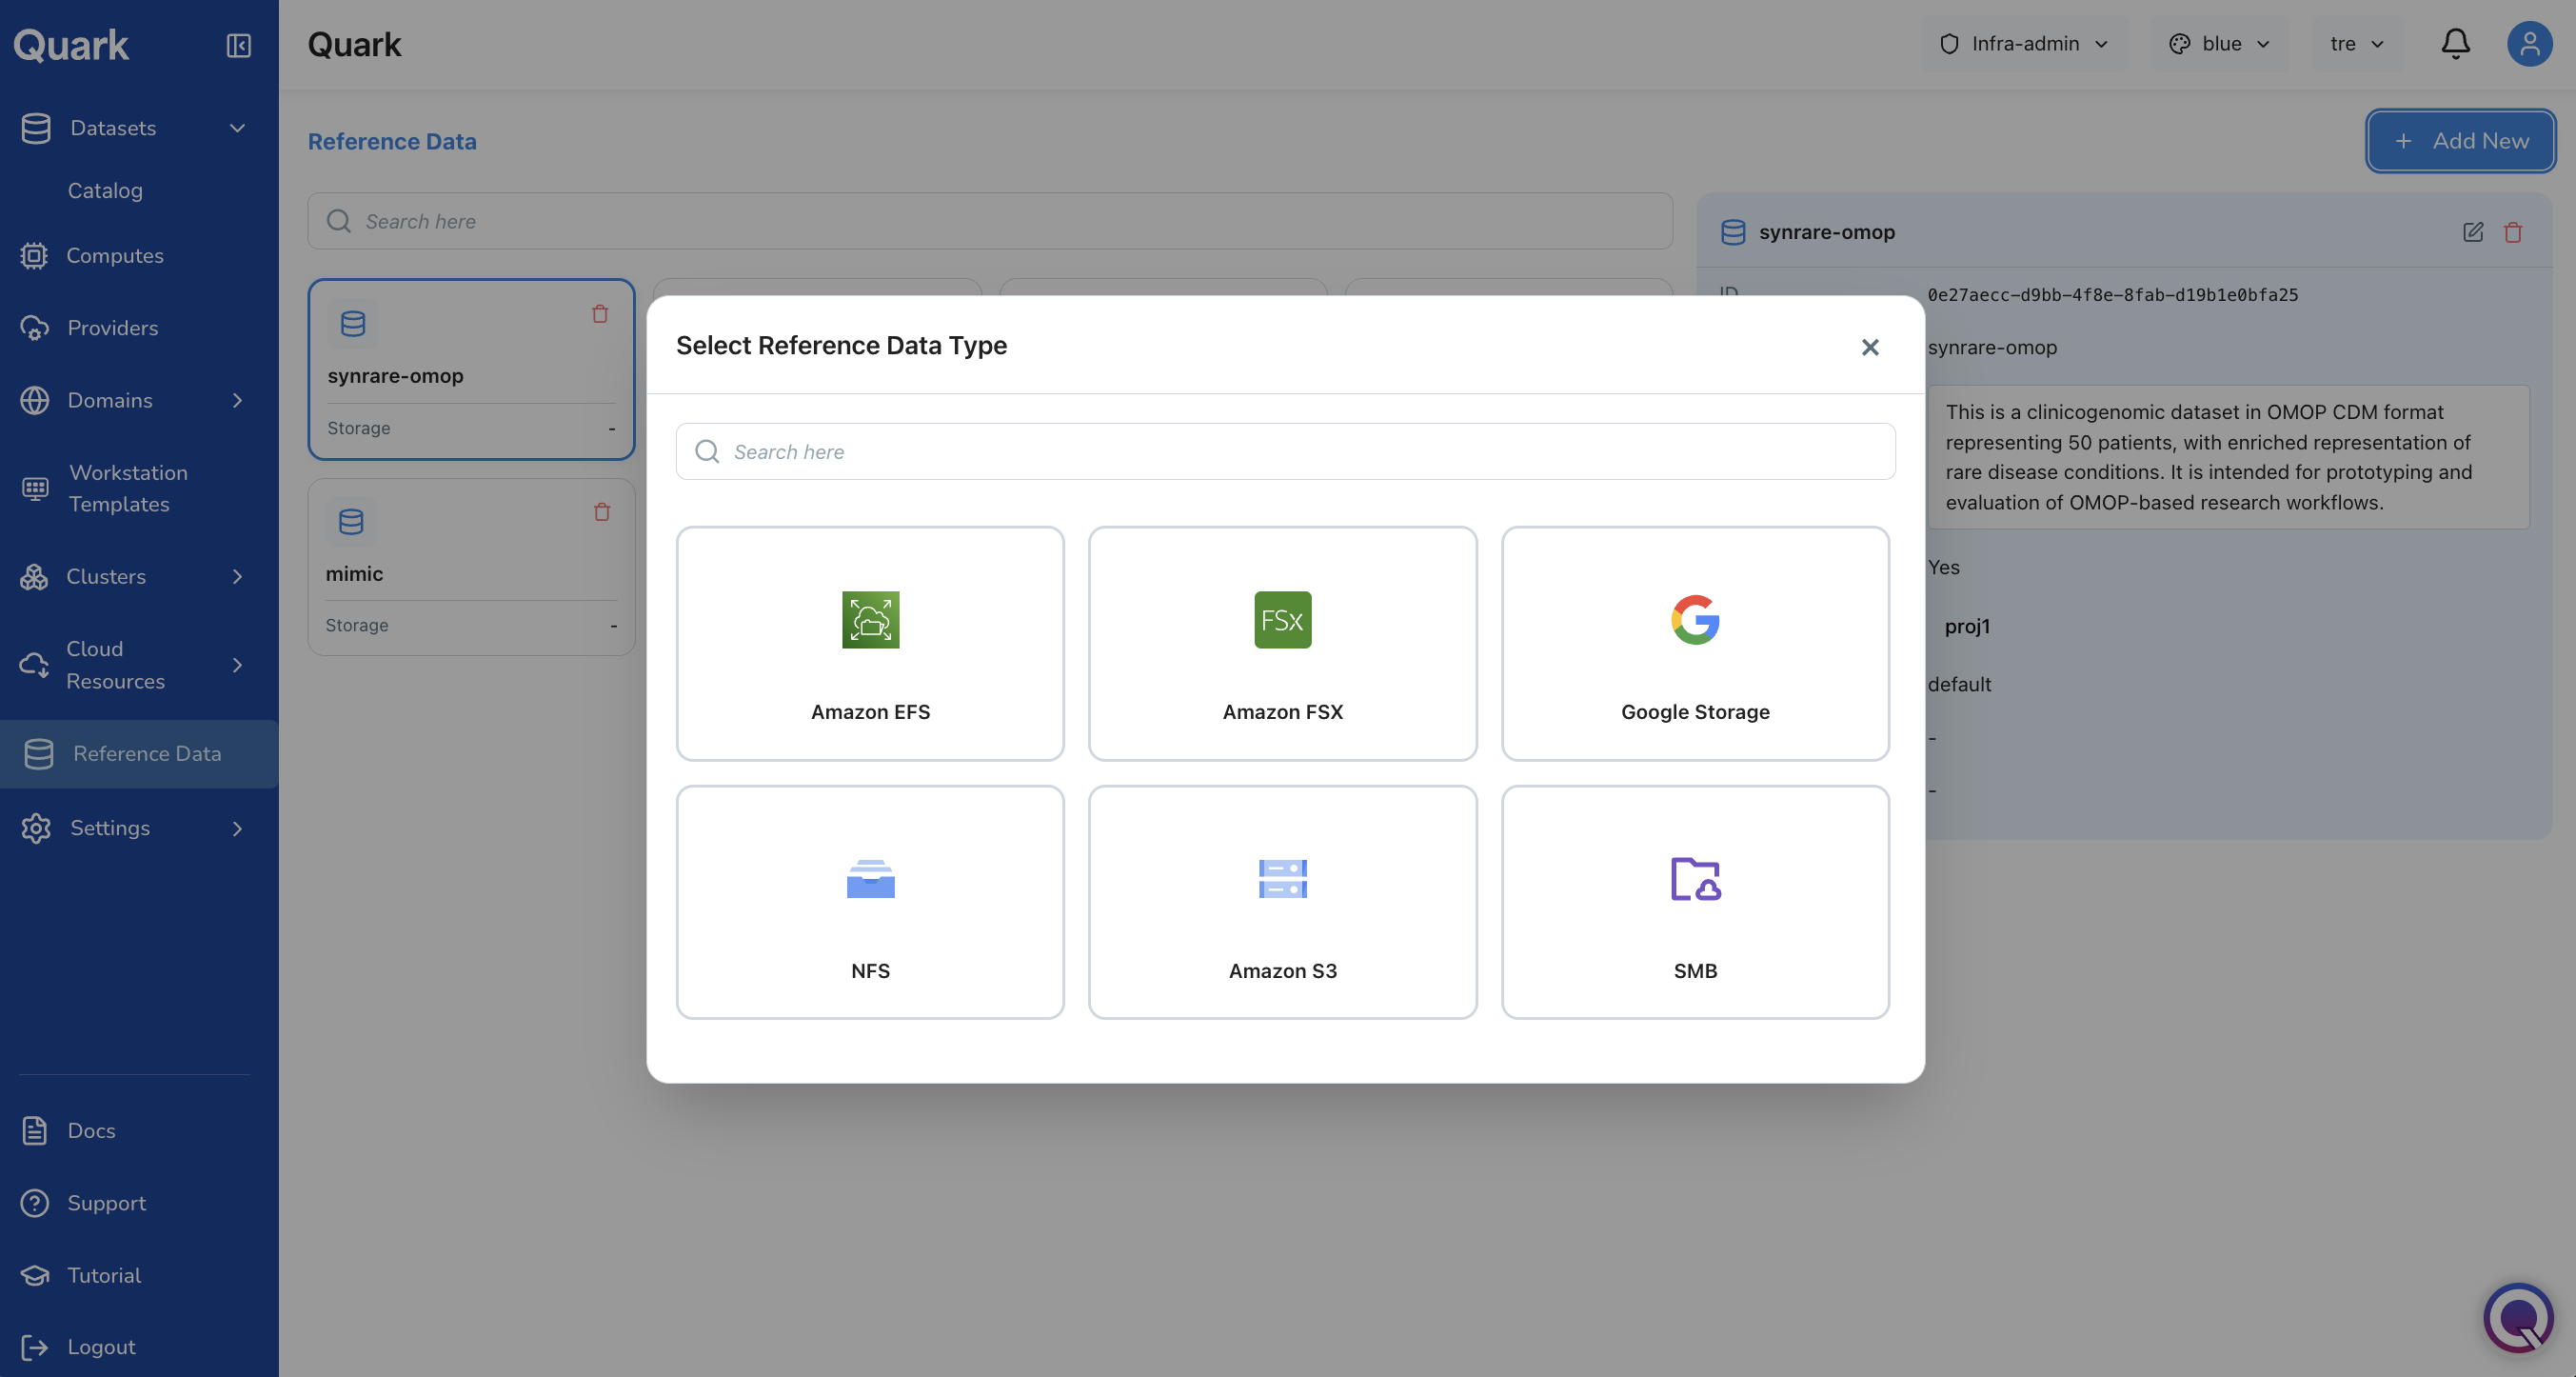Click the Settings gear icon
This screenshot has height=1377, width=2576.
[36, 828]
